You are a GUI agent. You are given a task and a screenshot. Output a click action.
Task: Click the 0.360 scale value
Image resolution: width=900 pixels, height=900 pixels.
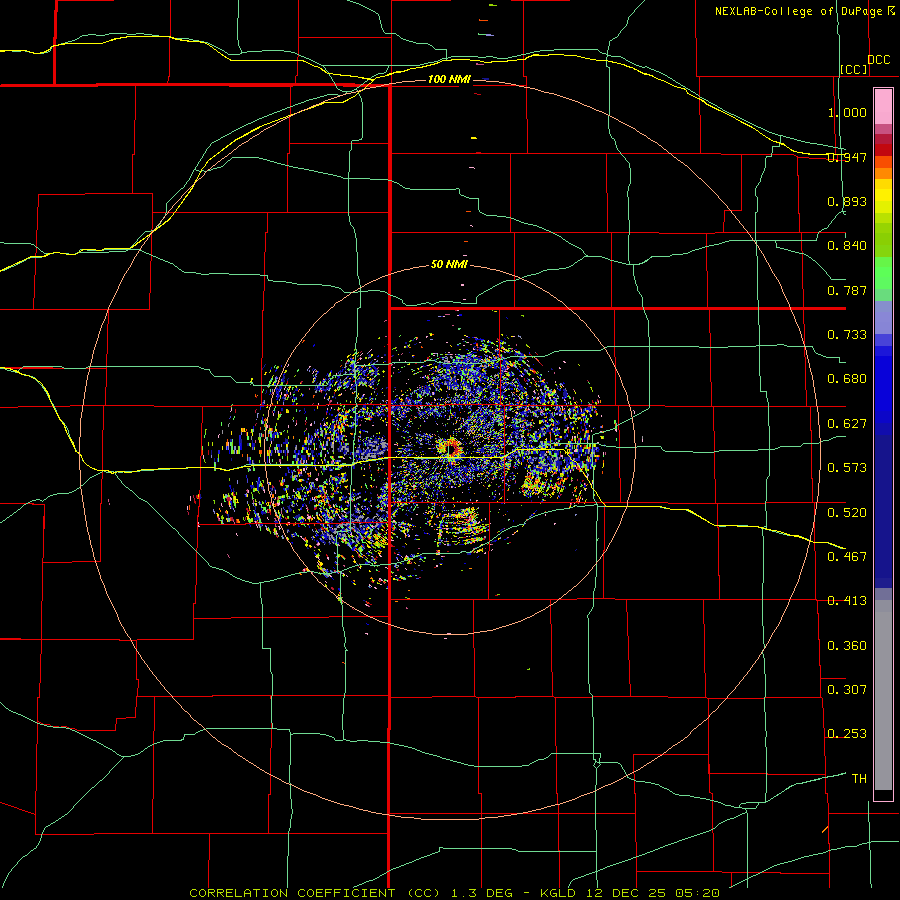(847, 646)
